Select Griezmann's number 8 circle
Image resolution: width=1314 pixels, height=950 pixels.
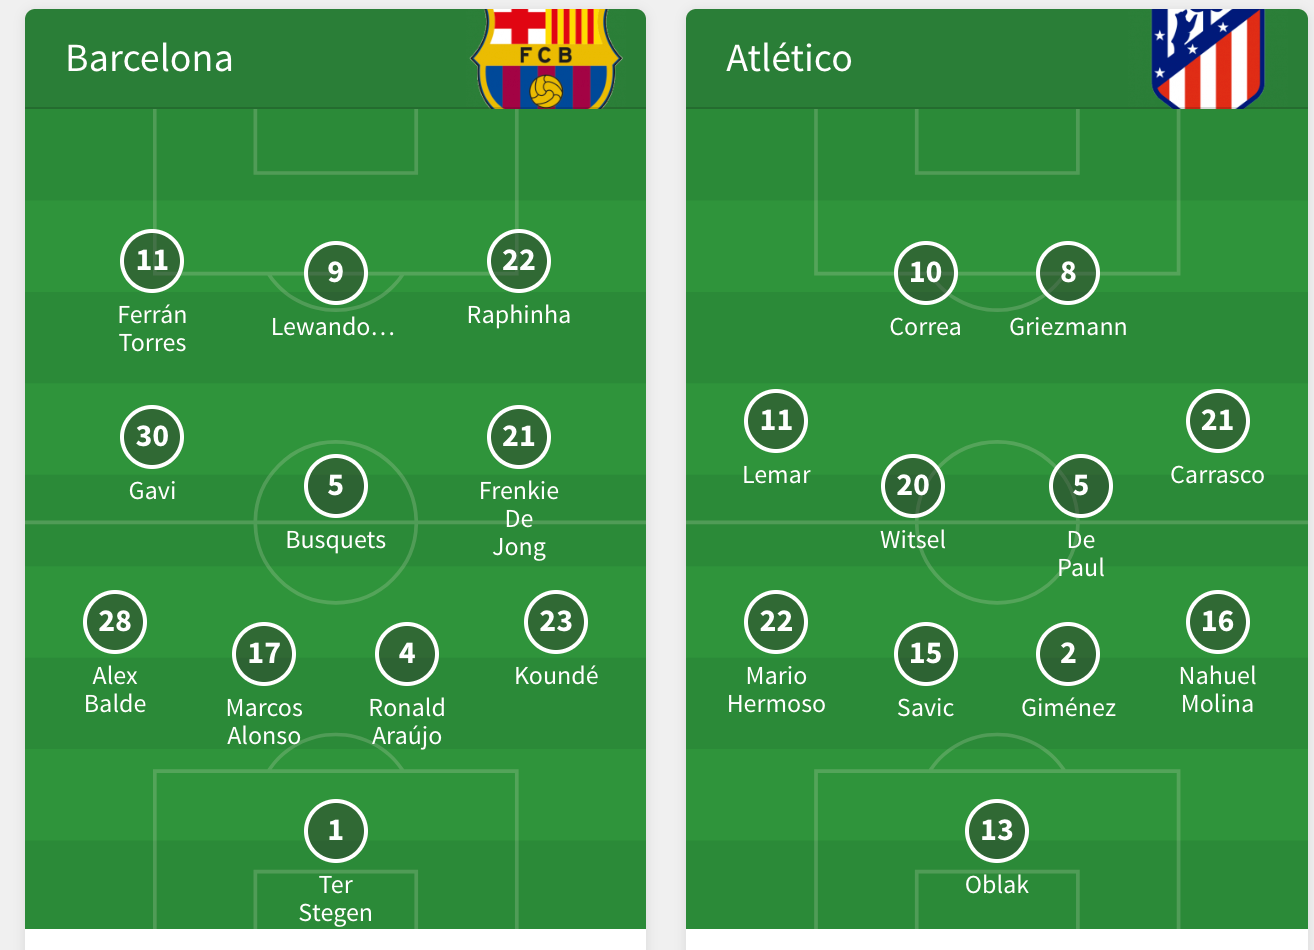[x=1068, y=272]
